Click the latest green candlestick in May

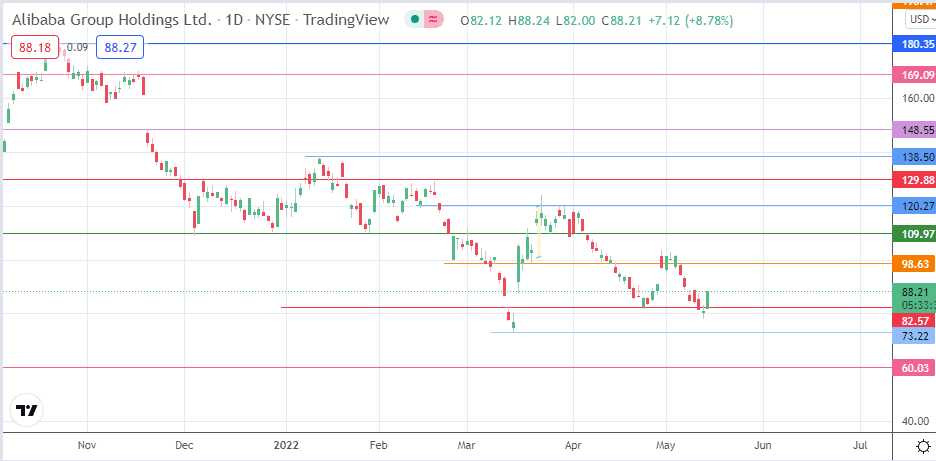point(707,299)
